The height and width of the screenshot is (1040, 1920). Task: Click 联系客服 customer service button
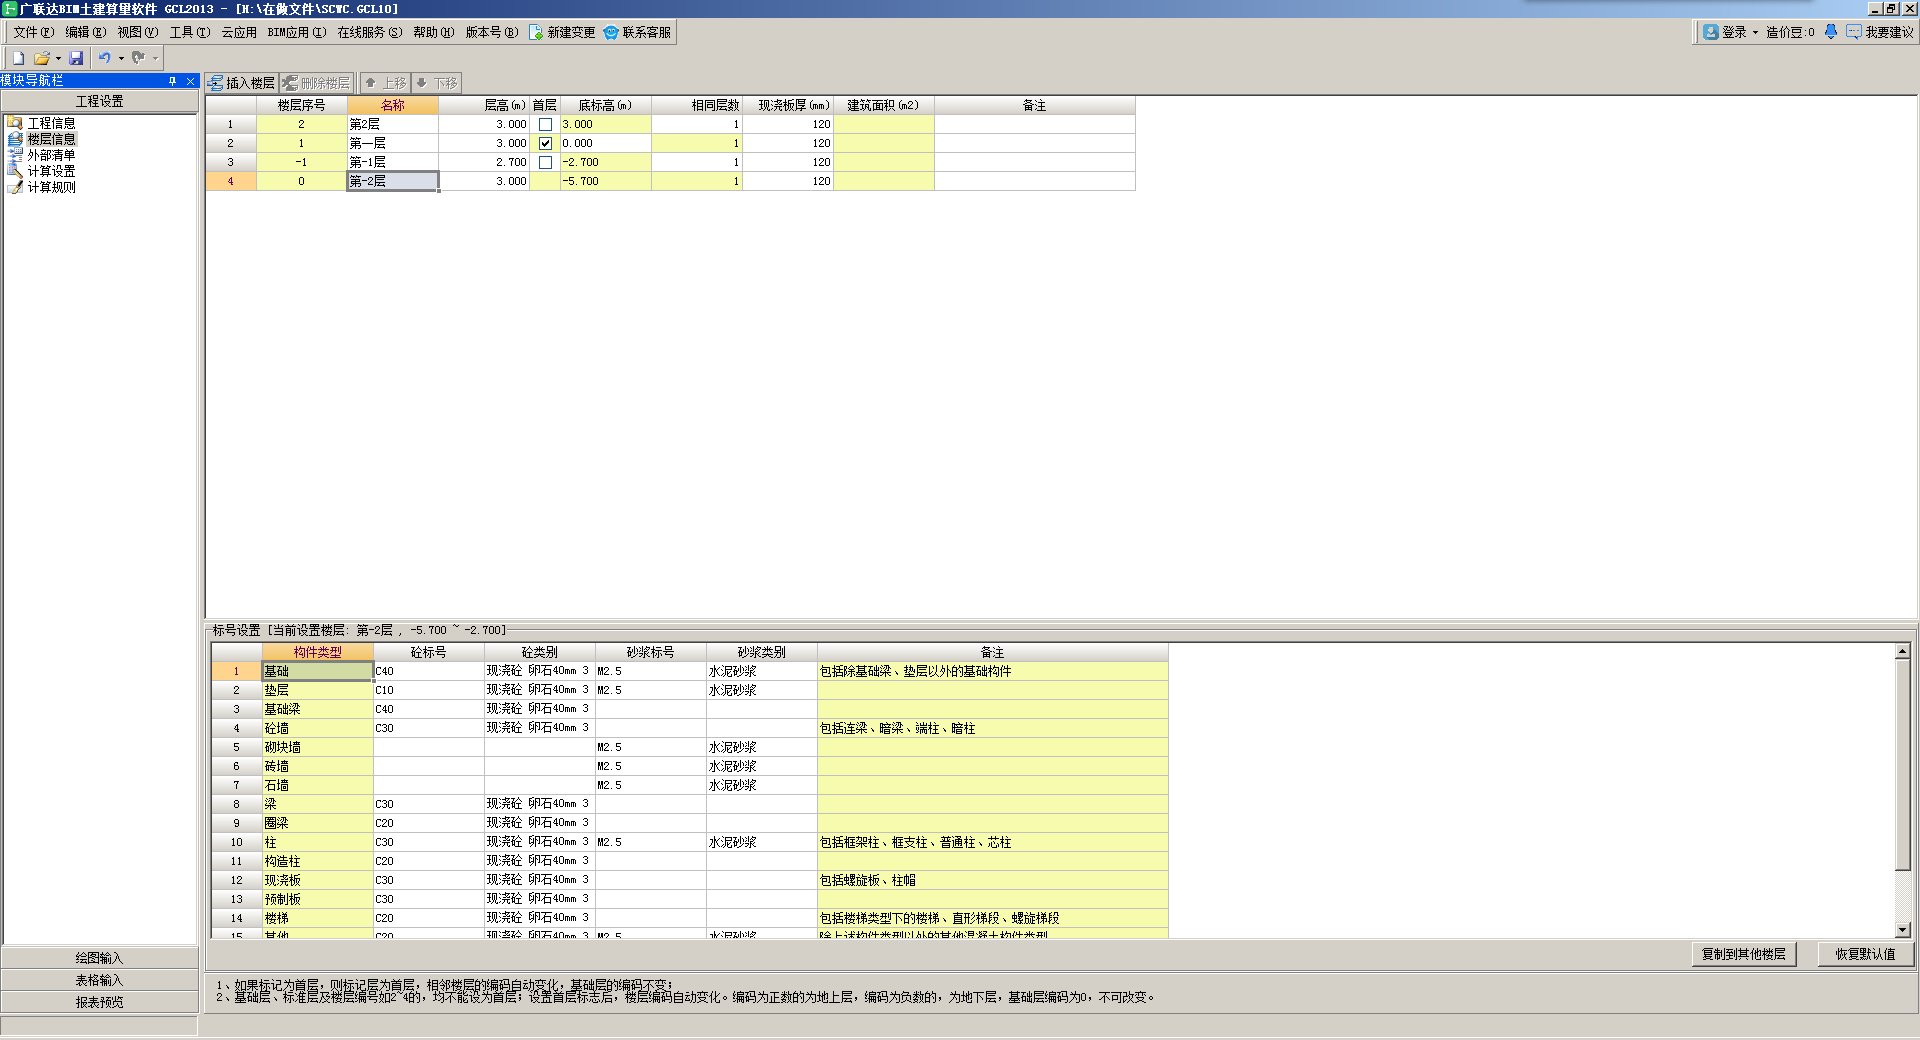click(x=637, y=32)
